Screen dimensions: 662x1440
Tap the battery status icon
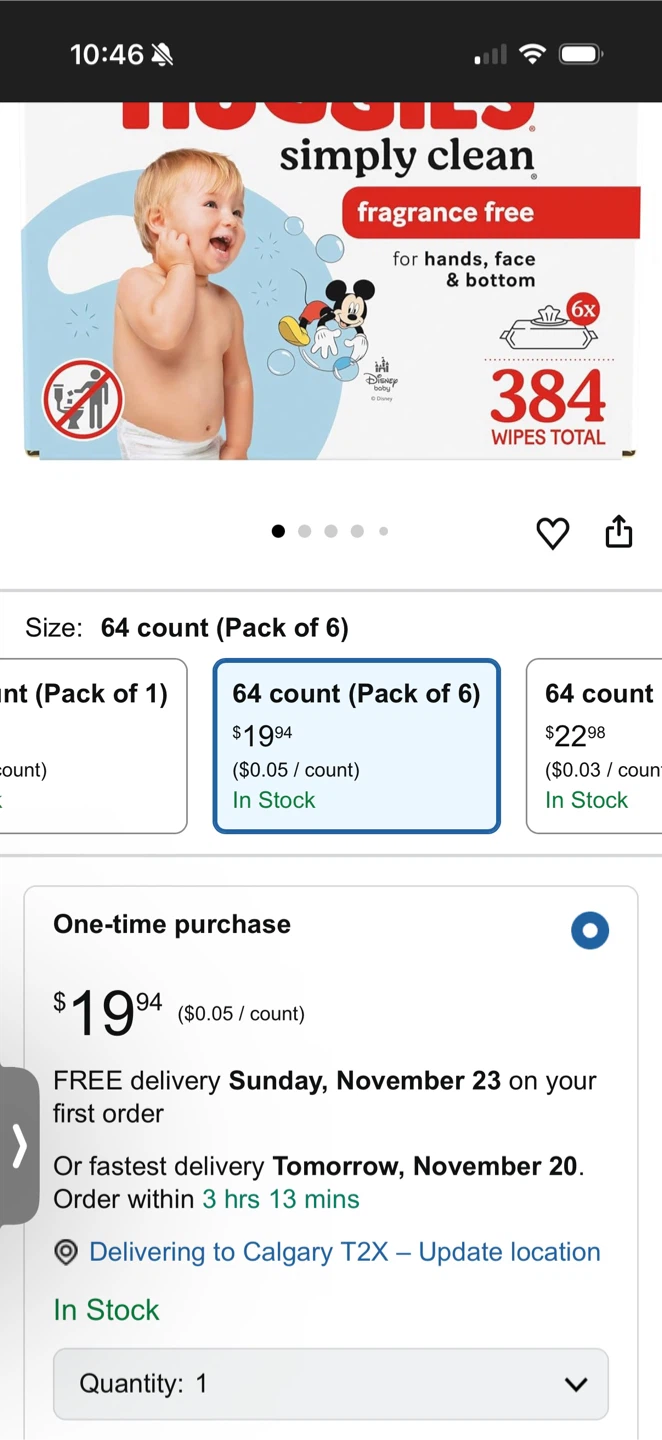click(581, 54)
